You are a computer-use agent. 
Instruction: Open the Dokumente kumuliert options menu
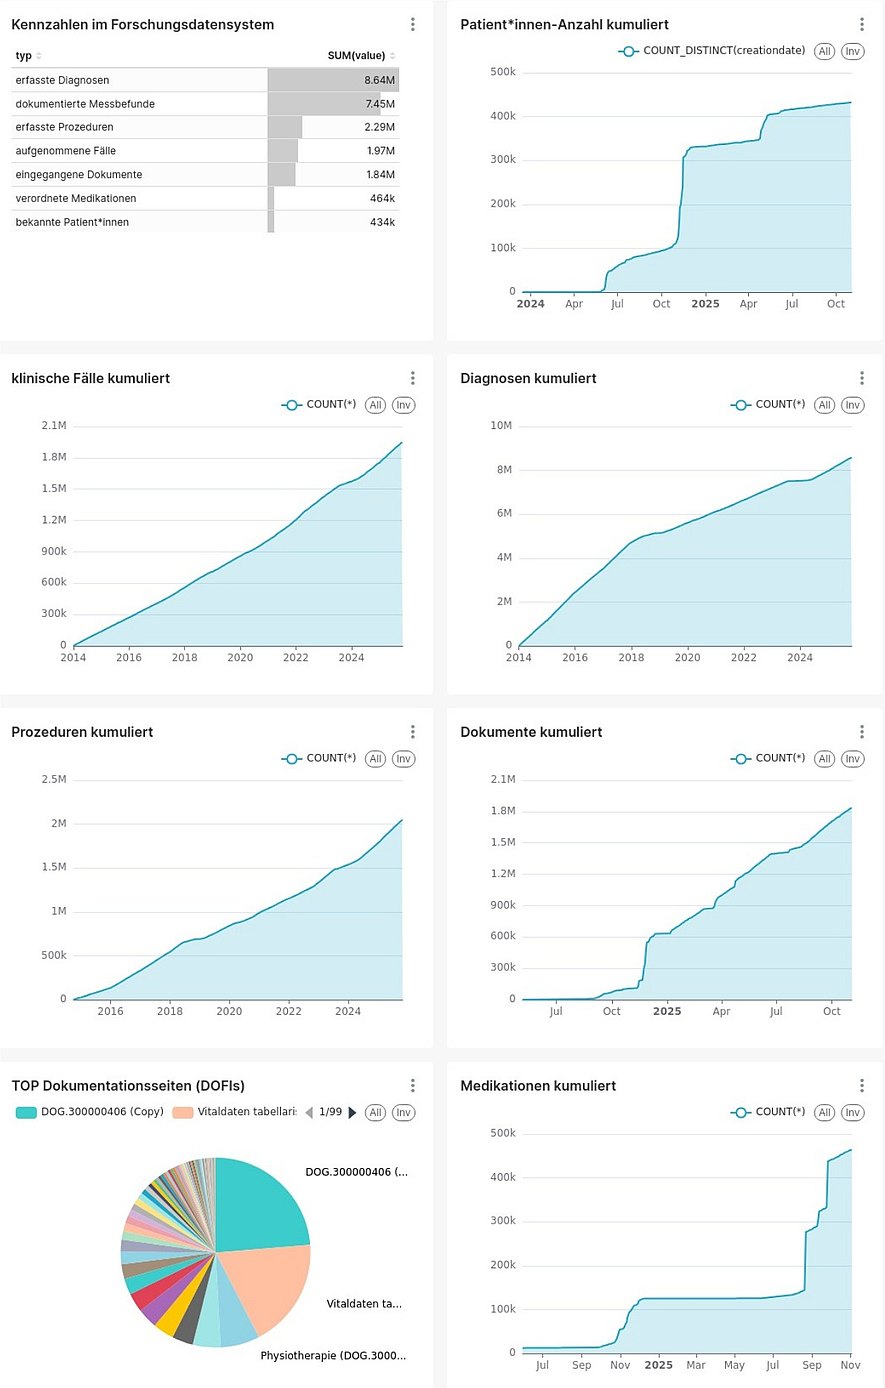862,732
